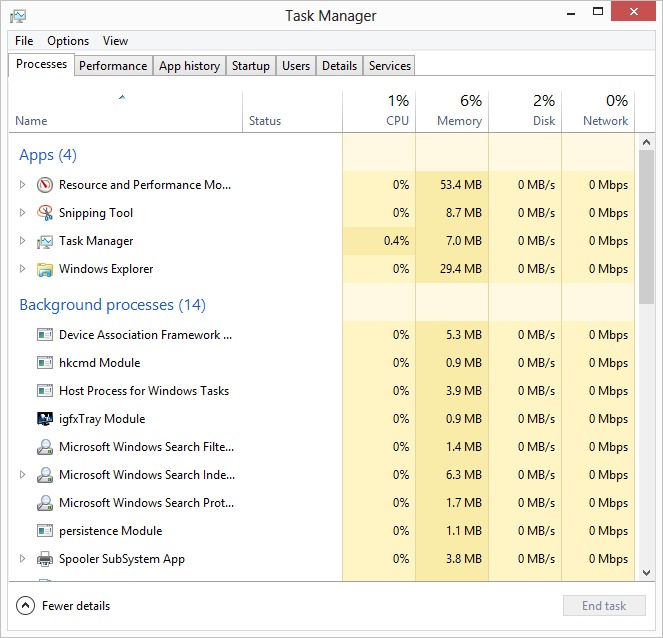Click the Snipping Tool scissors icon
The width and height of the screenshot is (663, 638).
pos(44,213)
